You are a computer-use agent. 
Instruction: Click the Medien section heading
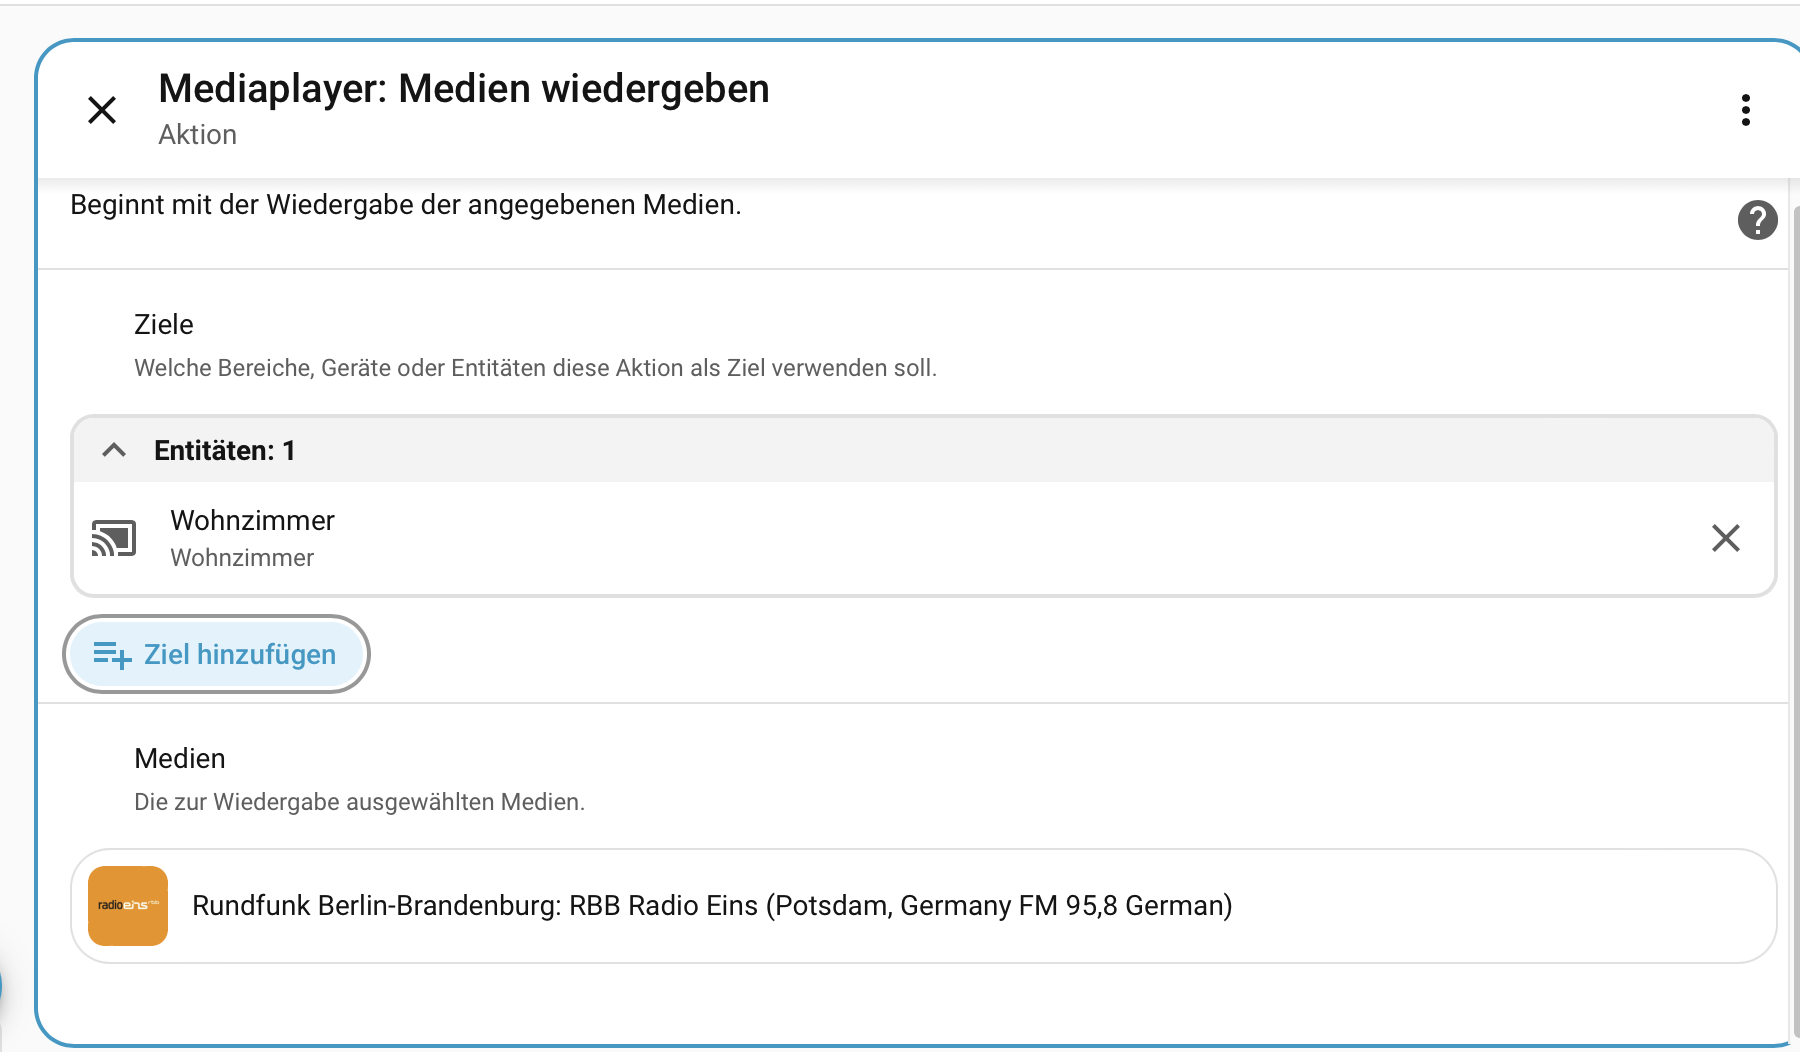180,759
